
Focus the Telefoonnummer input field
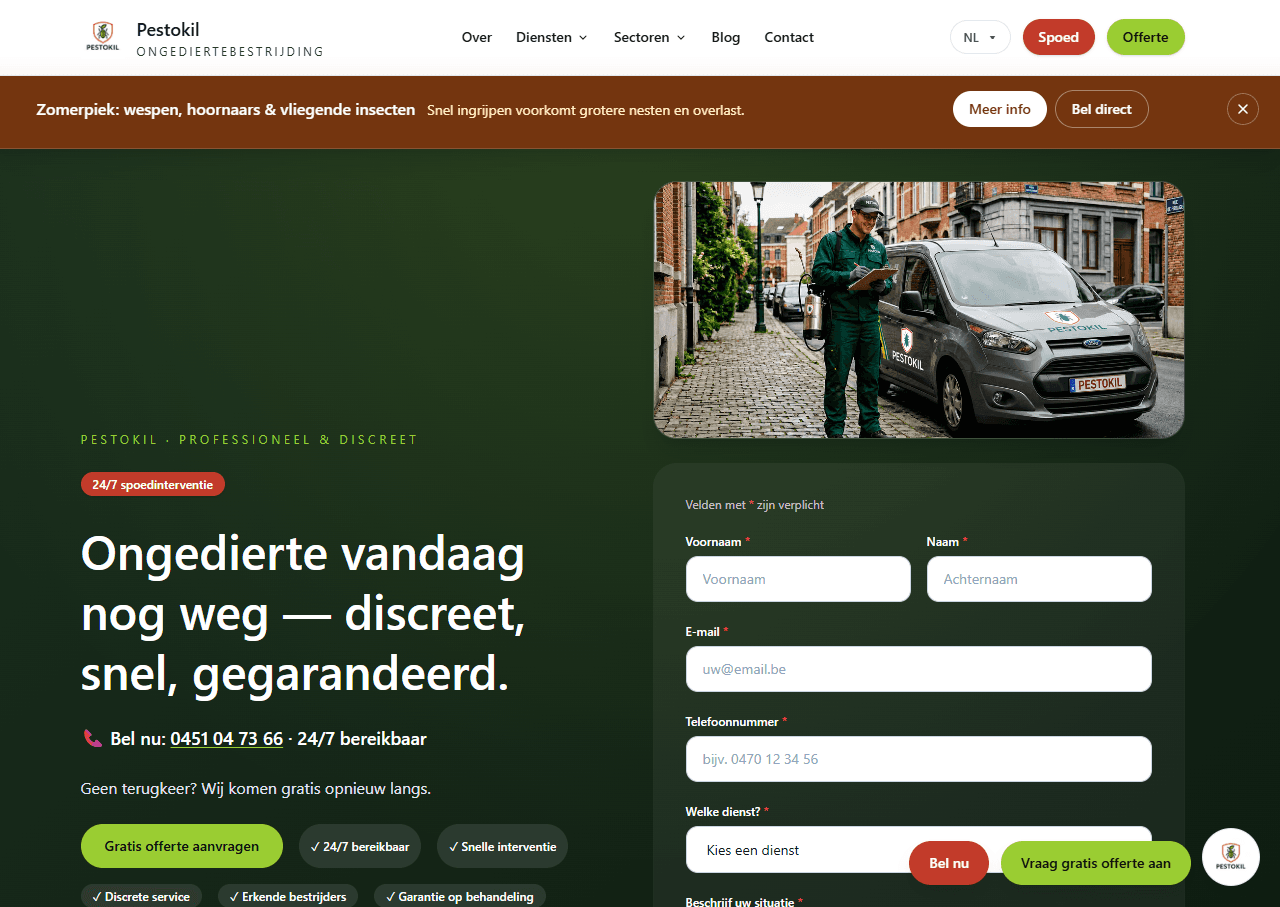[x=919, y=759]
